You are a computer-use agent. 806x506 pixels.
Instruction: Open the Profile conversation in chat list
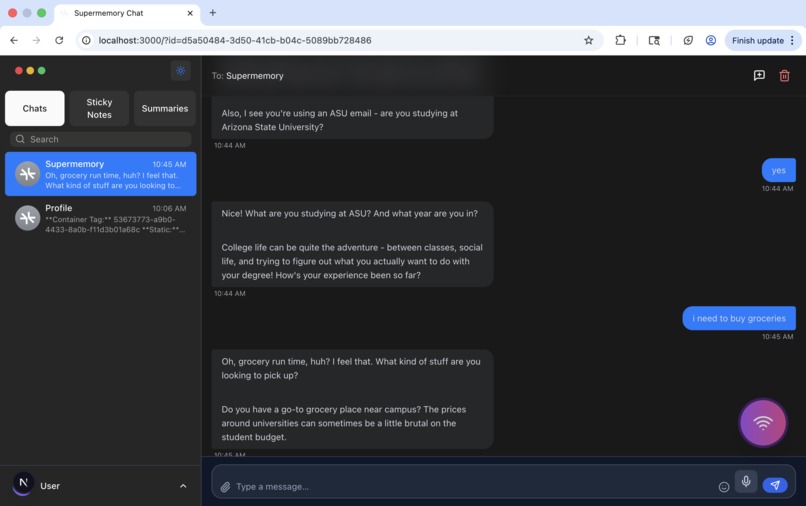[x=101, y=218]
